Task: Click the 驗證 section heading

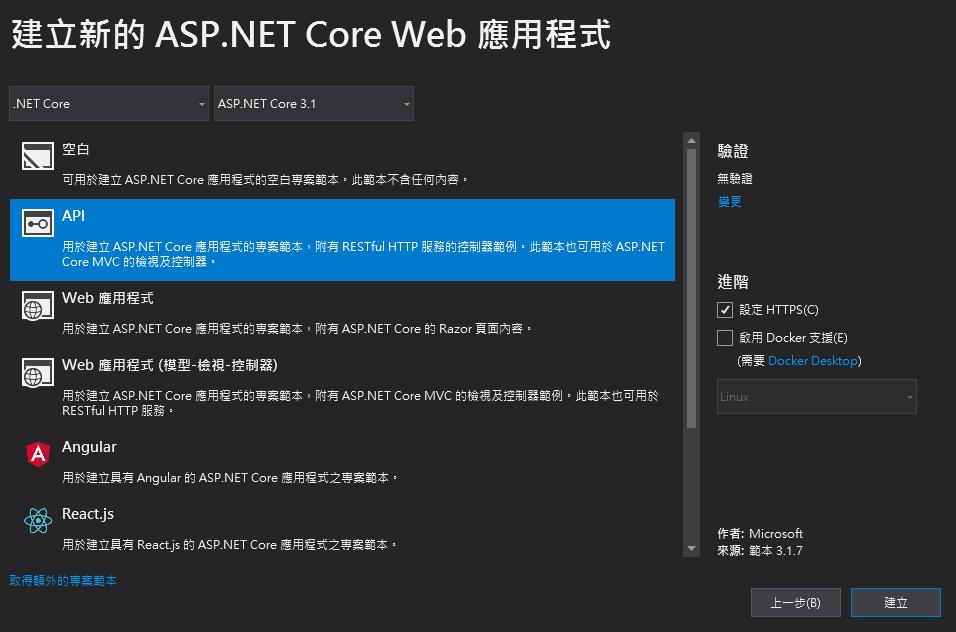Action: (x=733, y=151)
